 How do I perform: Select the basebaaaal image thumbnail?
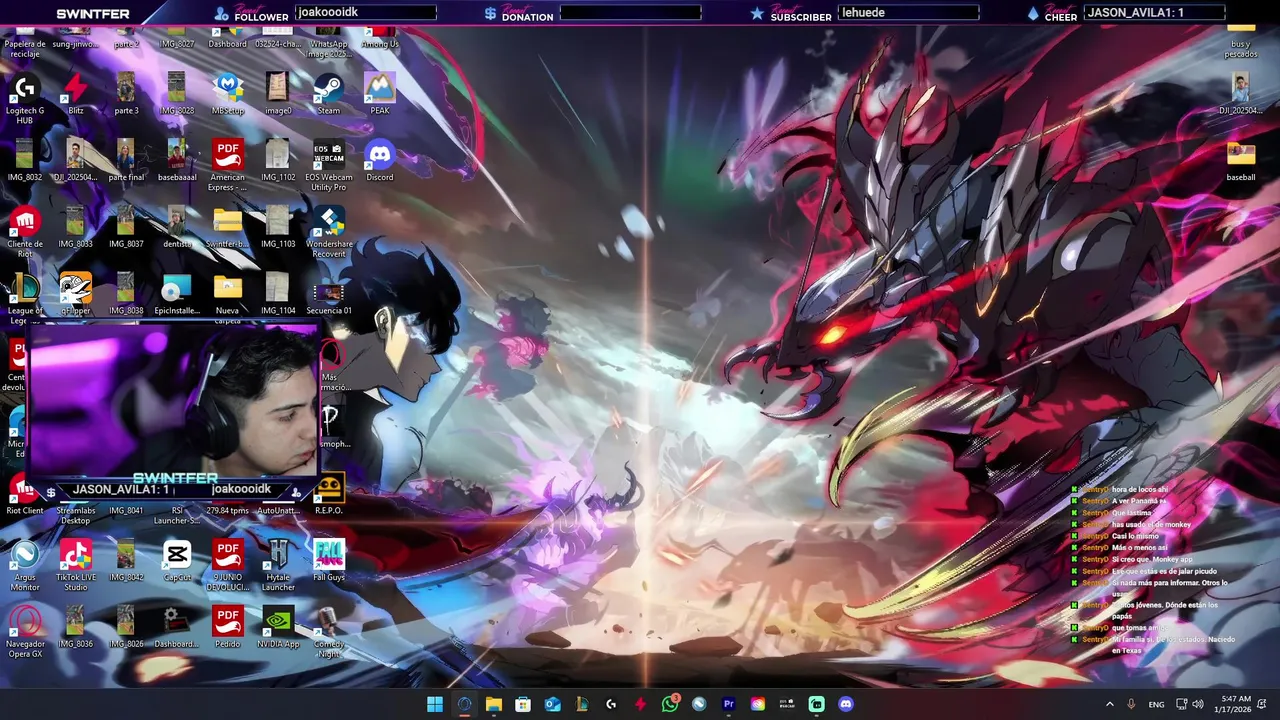click(177, 161)
